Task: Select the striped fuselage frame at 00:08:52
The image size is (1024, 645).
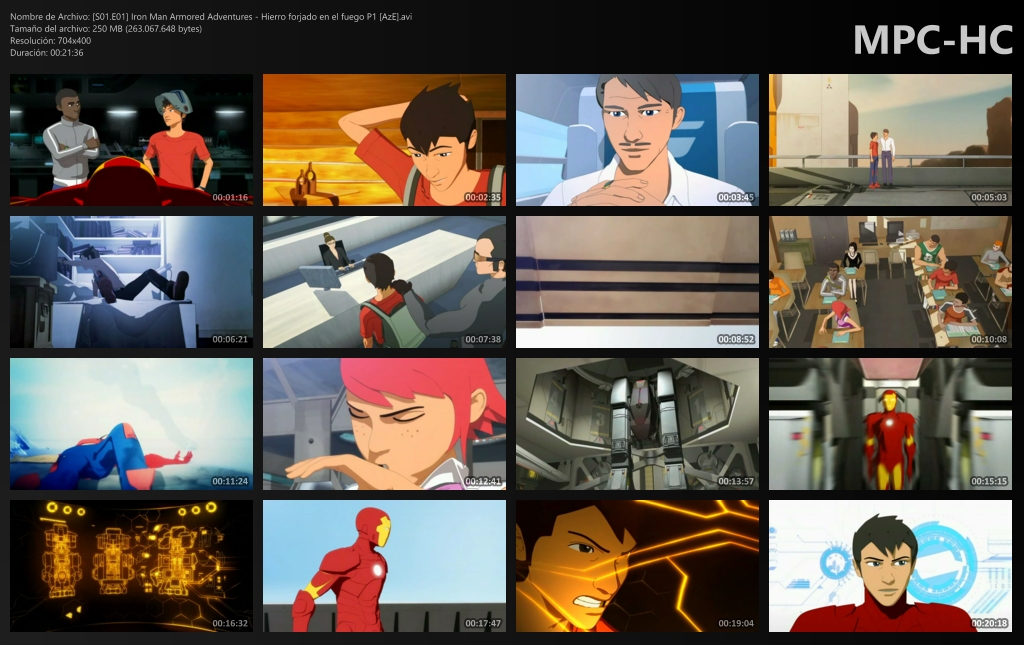Action: (637, 281)
